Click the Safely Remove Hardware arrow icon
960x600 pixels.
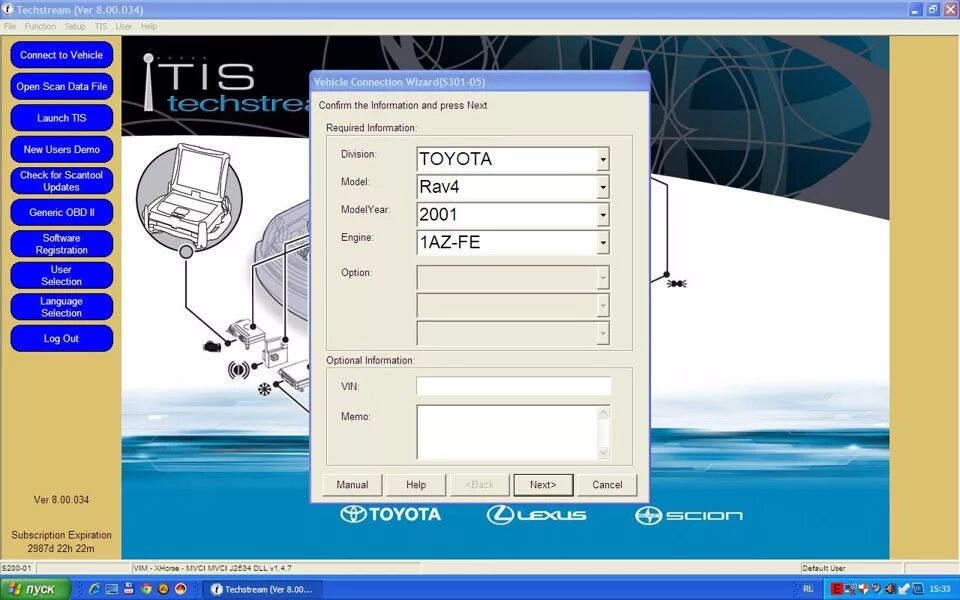click(904, 589)
